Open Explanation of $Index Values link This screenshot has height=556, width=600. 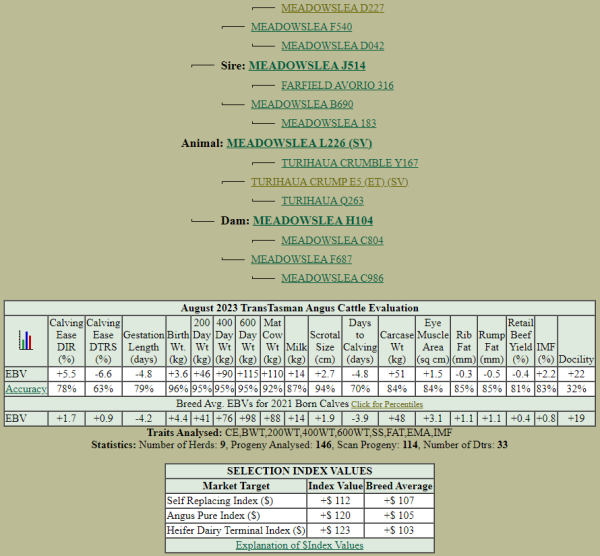click(300, 545)
